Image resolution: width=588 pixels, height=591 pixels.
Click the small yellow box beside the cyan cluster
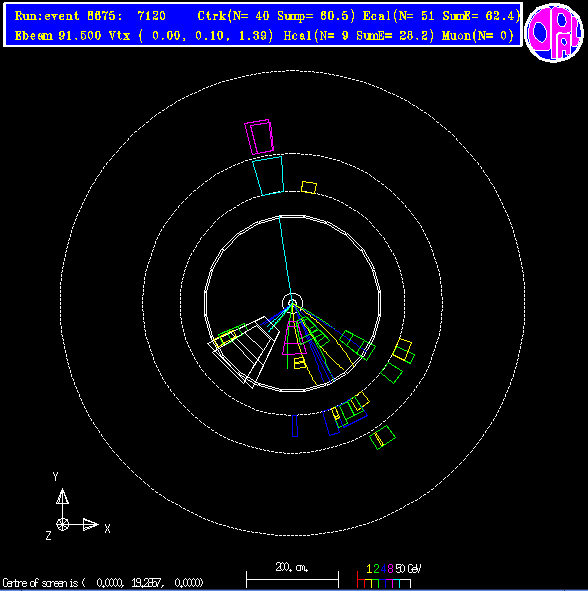click(x=309, y=187)
